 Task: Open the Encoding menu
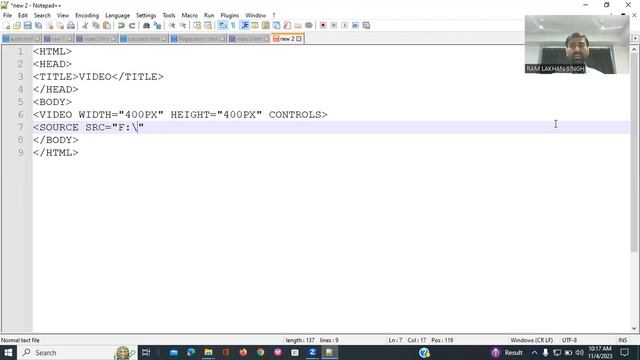tap(87, 15)
